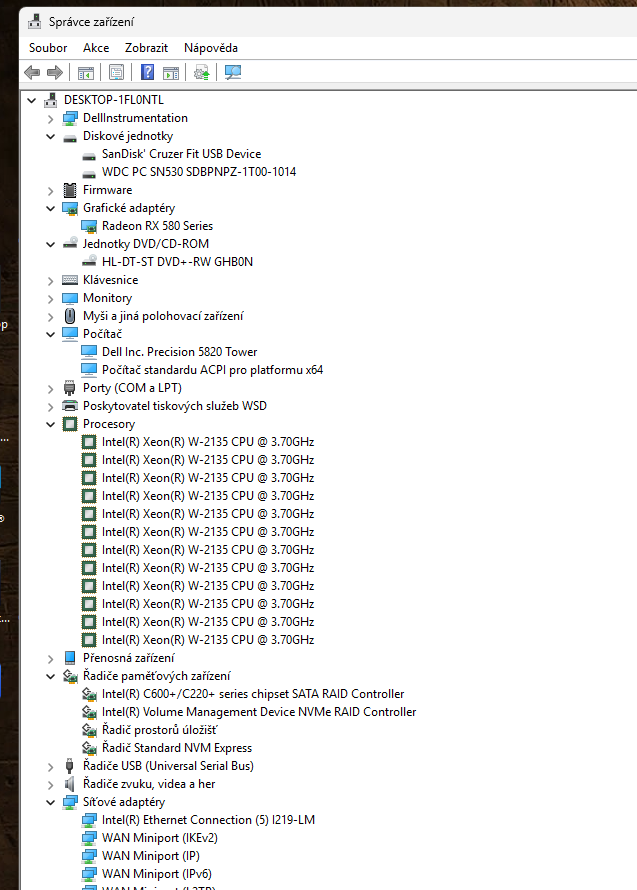
Task: Click the Procesory category chip icon
Action: click(x=70, y=424)
